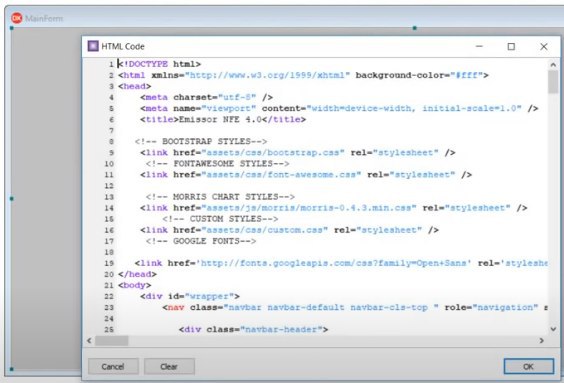Click the Cancel button
Screen dimensions: 564x383
click(x=113, y=366)
